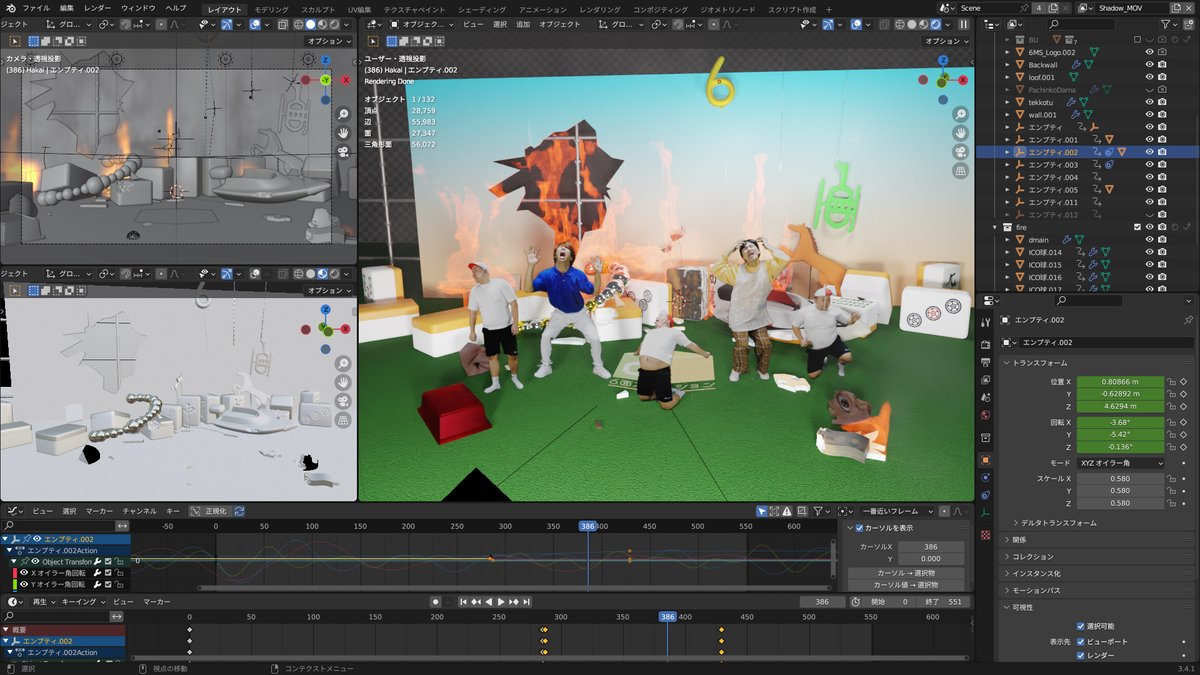The height and width of the screenshot is (675, 1200).
Task: Hide tekkotu in viewport via eye icon
Action: click(x=1149, y=101)
